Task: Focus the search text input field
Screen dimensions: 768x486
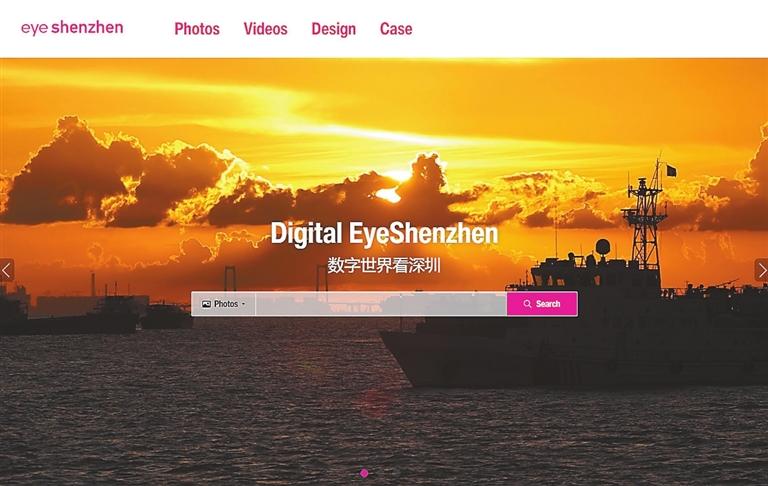Action: pyautogui.click(x=381, y=304)
